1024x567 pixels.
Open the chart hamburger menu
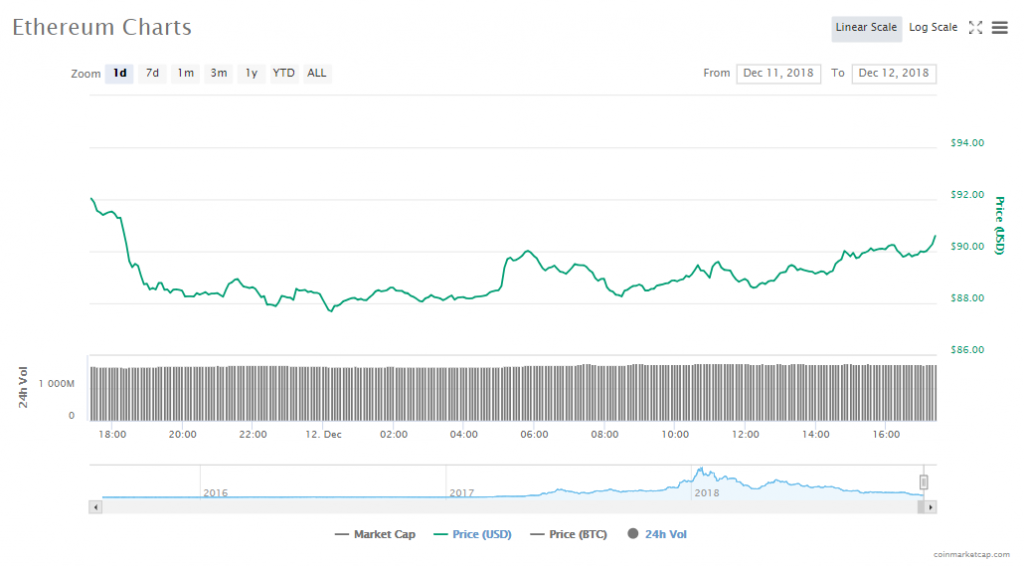coord(999,28)
